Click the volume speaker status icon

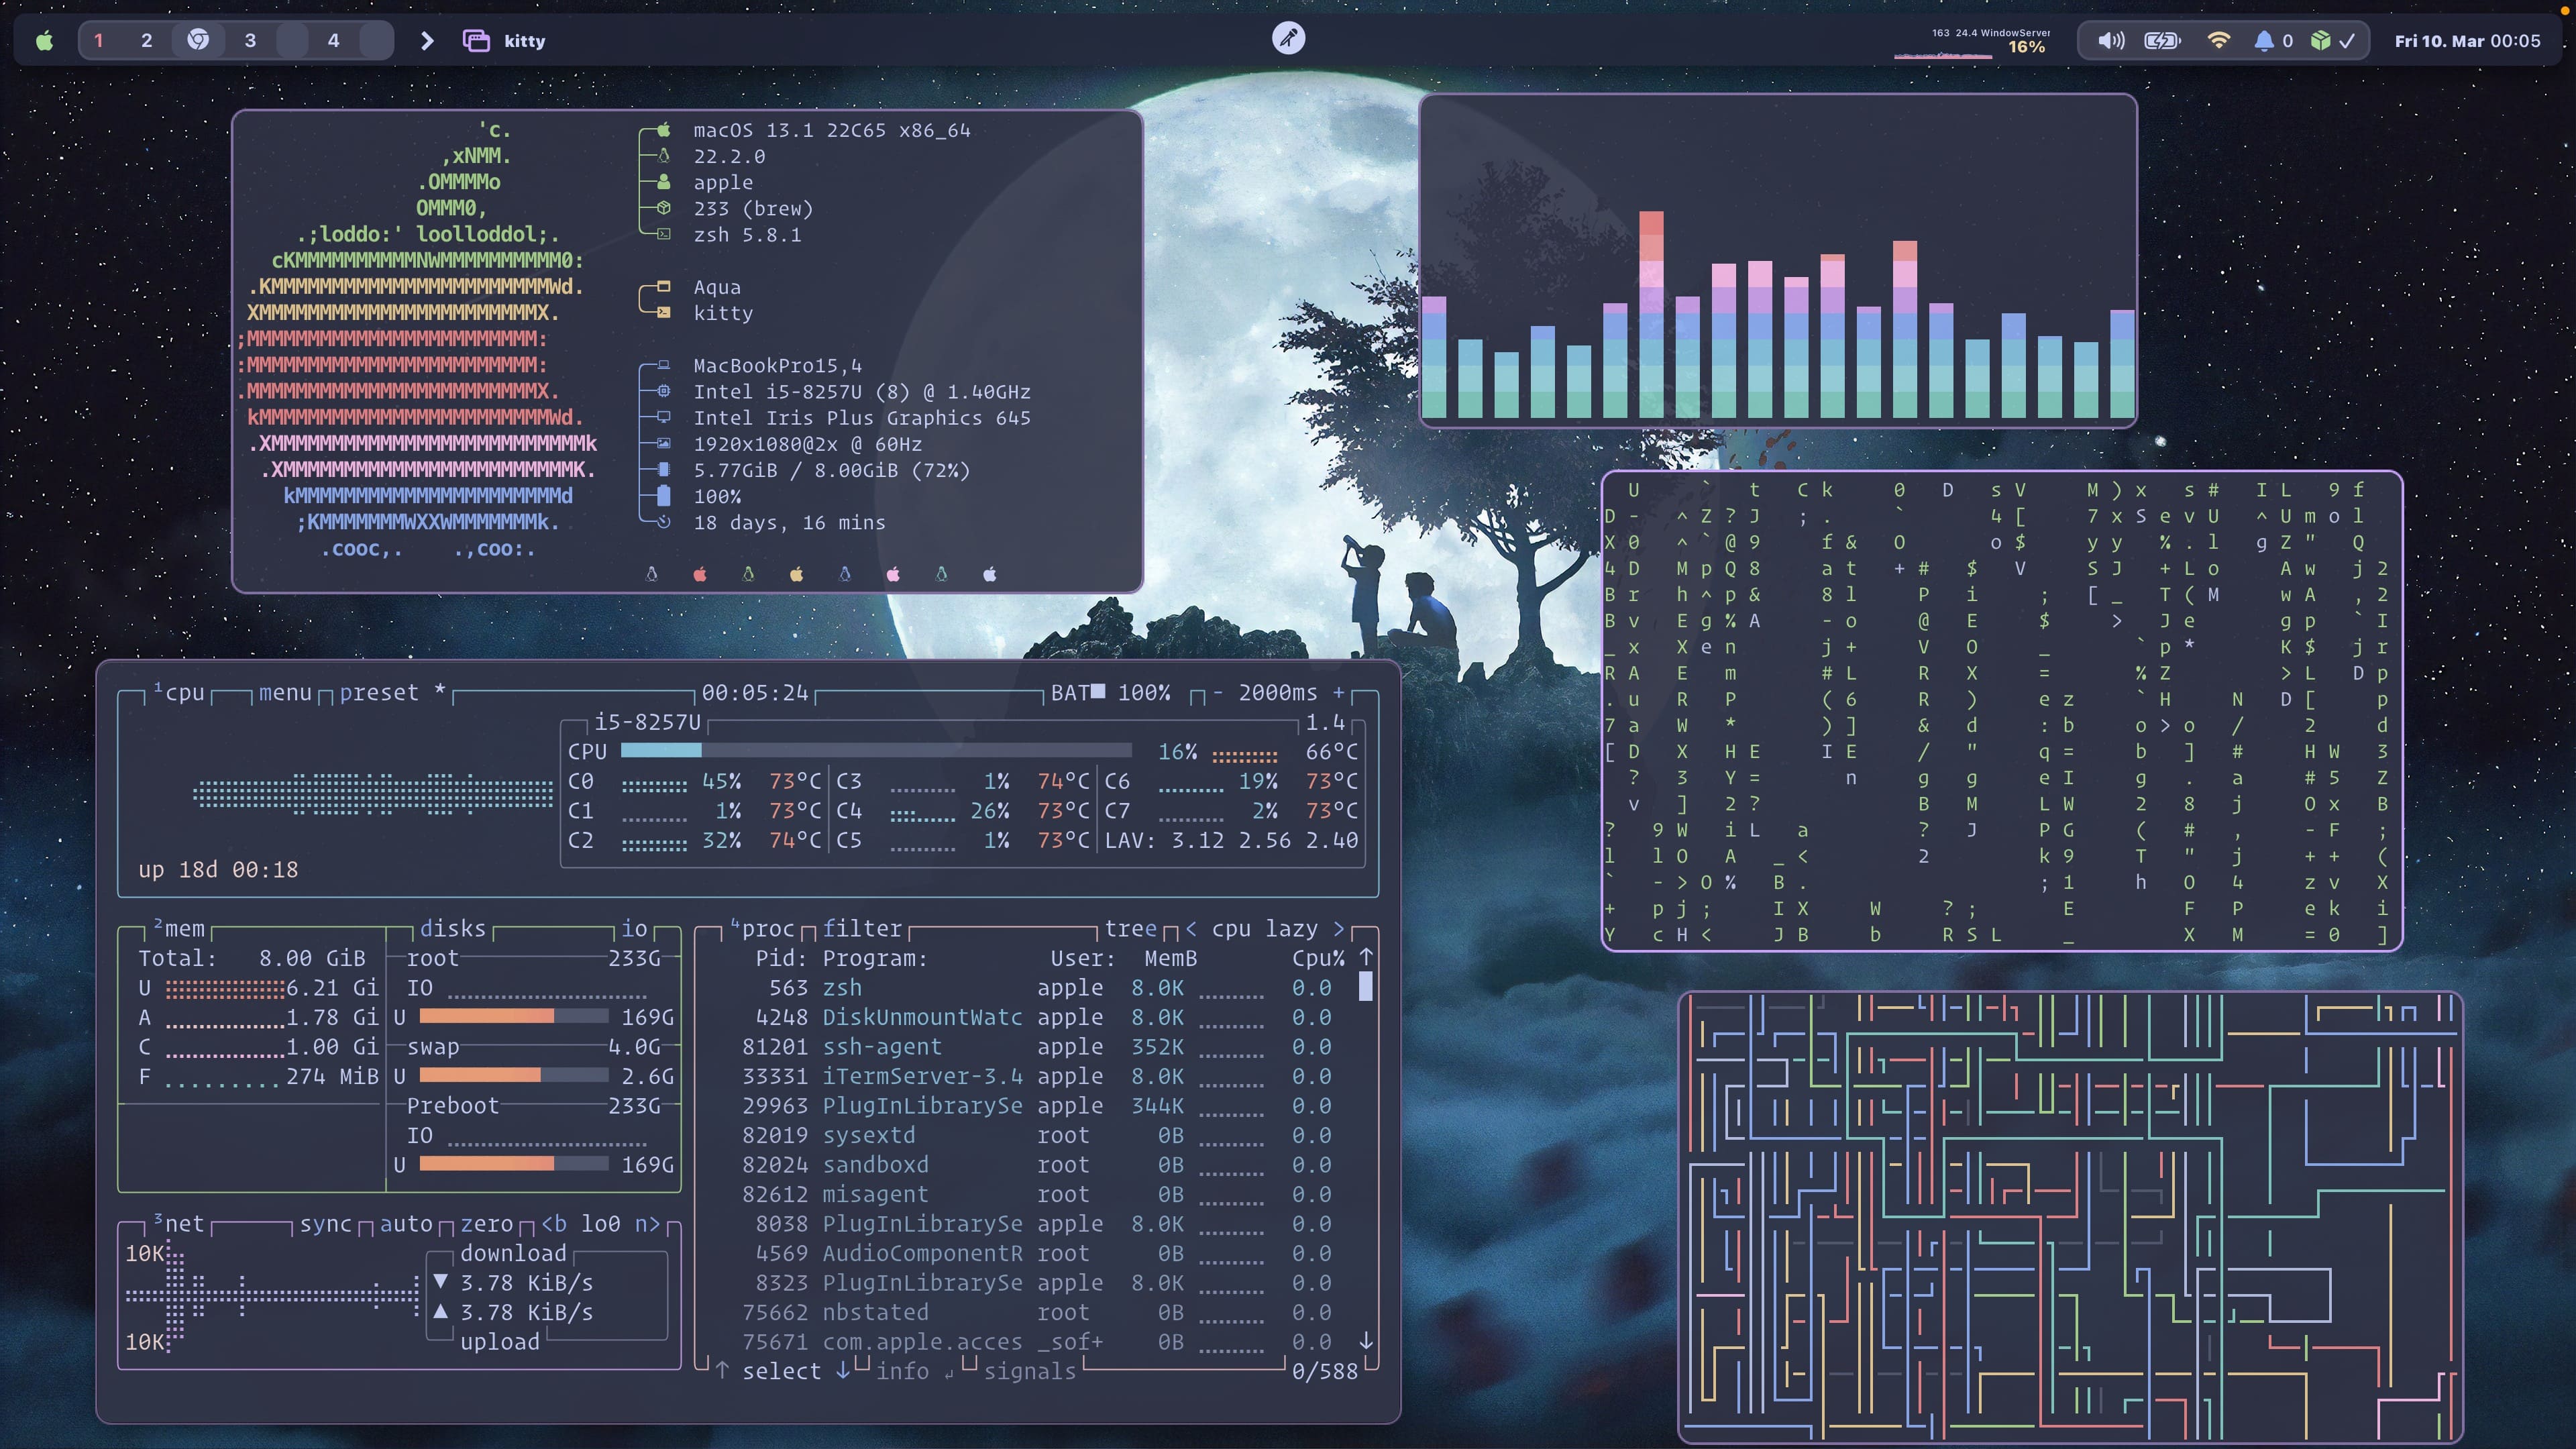(x=2110, y=41)
